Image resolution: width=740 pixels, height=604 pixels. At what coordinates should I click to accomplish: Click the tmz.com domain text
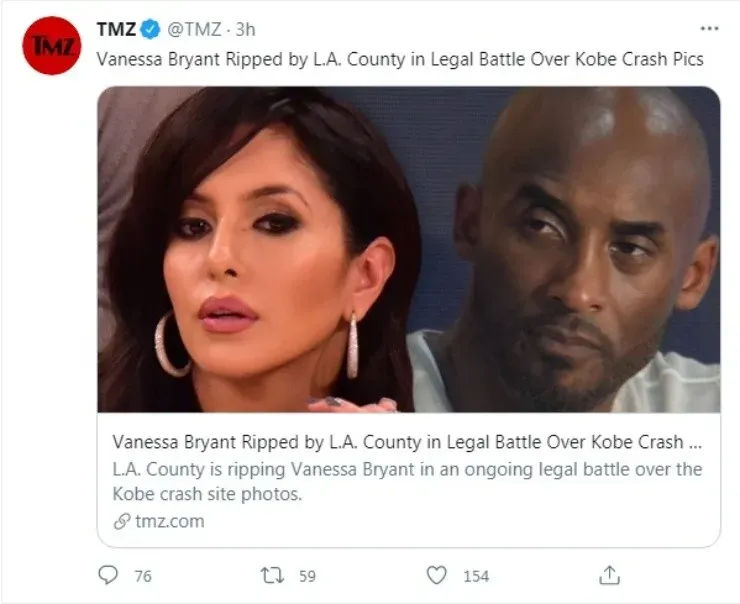(x=170, y=521)
